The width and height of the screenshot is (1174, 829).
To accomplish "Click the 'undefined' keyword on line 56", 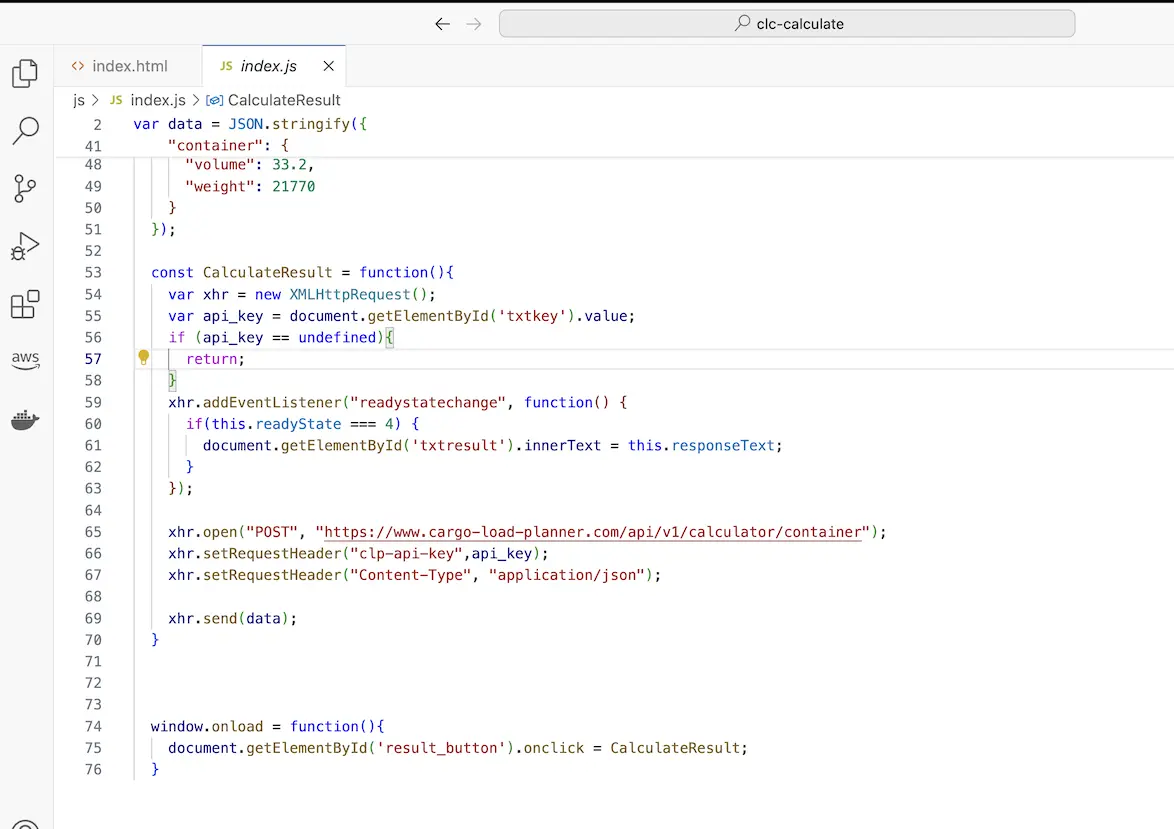I will (x=336, y=338).
